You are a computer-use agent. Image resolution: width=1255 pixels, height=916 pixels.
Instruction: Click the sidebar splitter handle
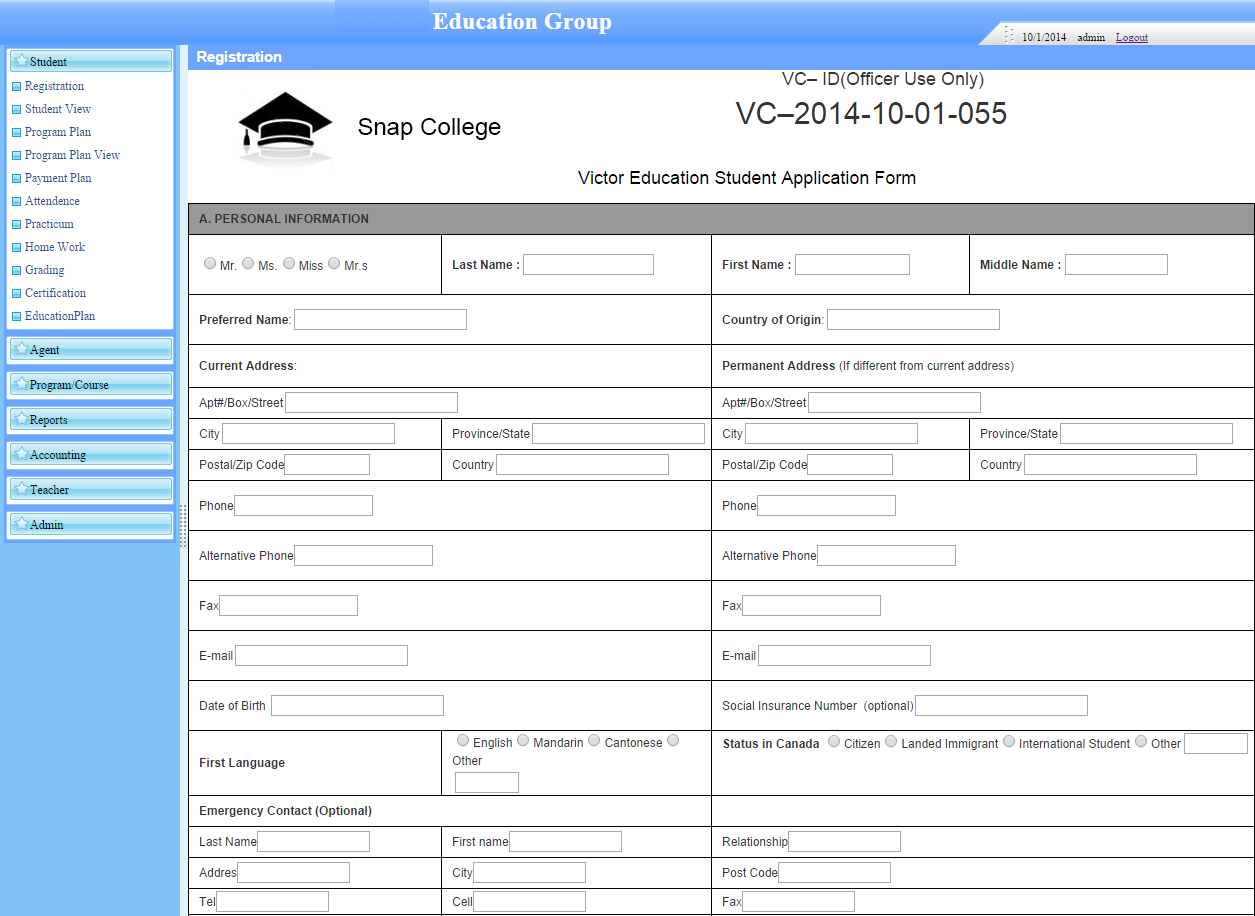click(183, 526)
